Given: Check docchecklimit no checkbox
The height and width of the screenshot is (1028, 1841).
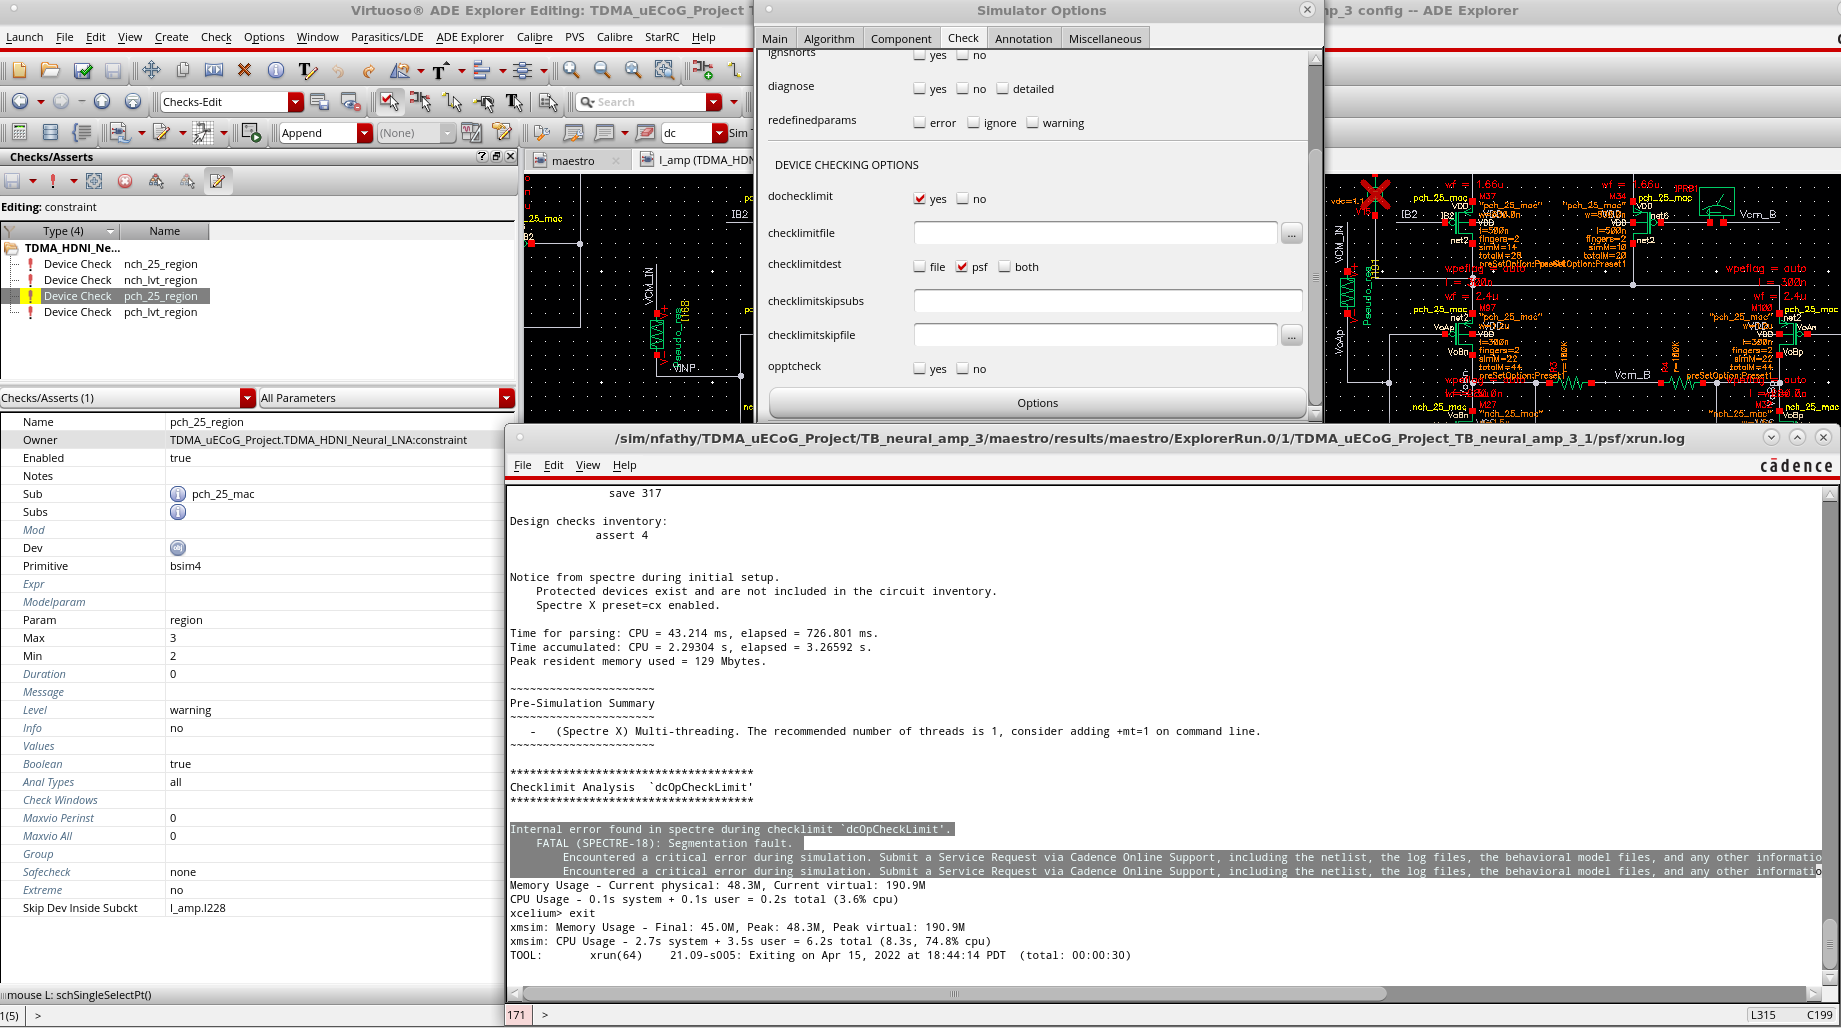Looking at the screenshot, I should tap(963, 198).
